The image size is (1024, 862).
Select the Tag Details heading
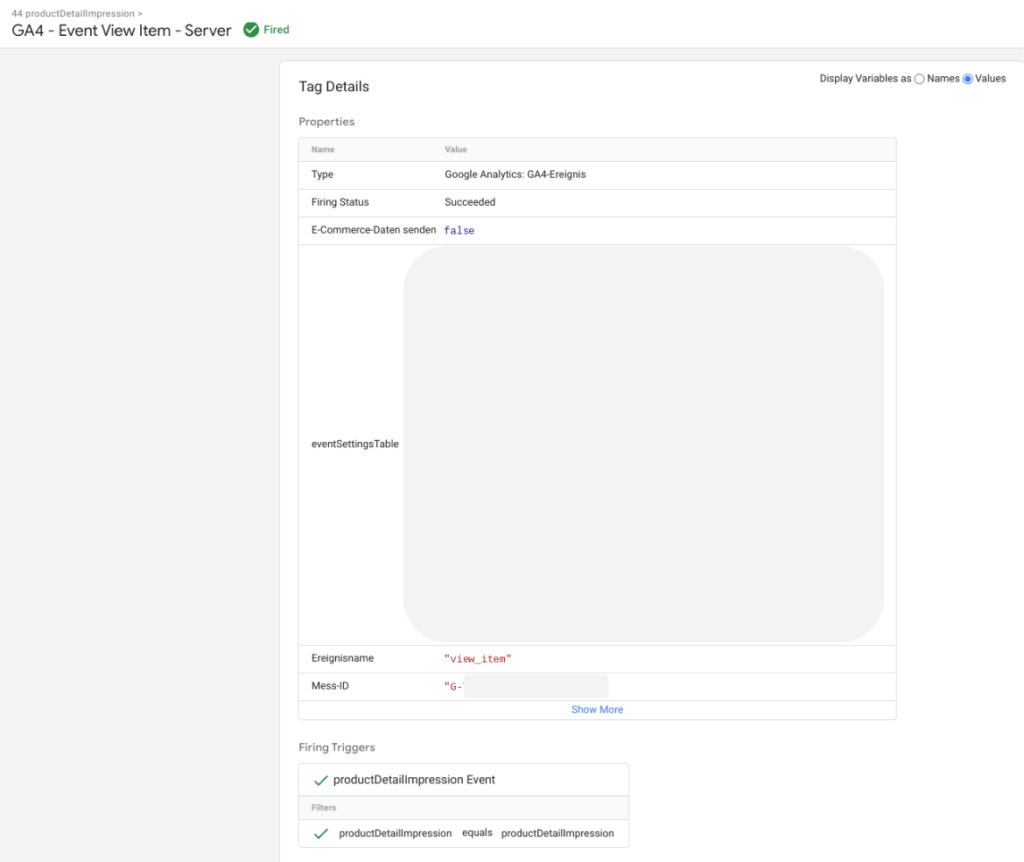(x=333, y=87)
